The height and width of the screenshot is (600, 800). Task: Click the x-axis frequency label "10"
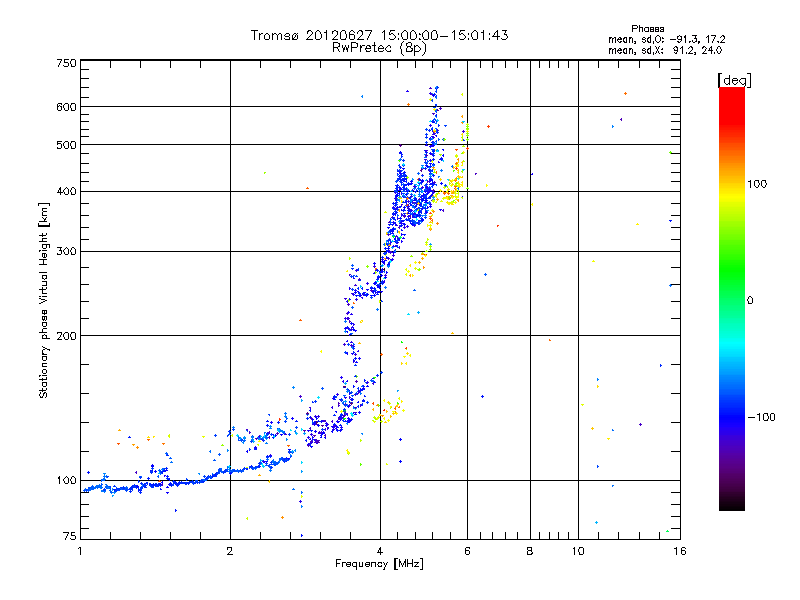pyautogui.click(x=578, y=551)
